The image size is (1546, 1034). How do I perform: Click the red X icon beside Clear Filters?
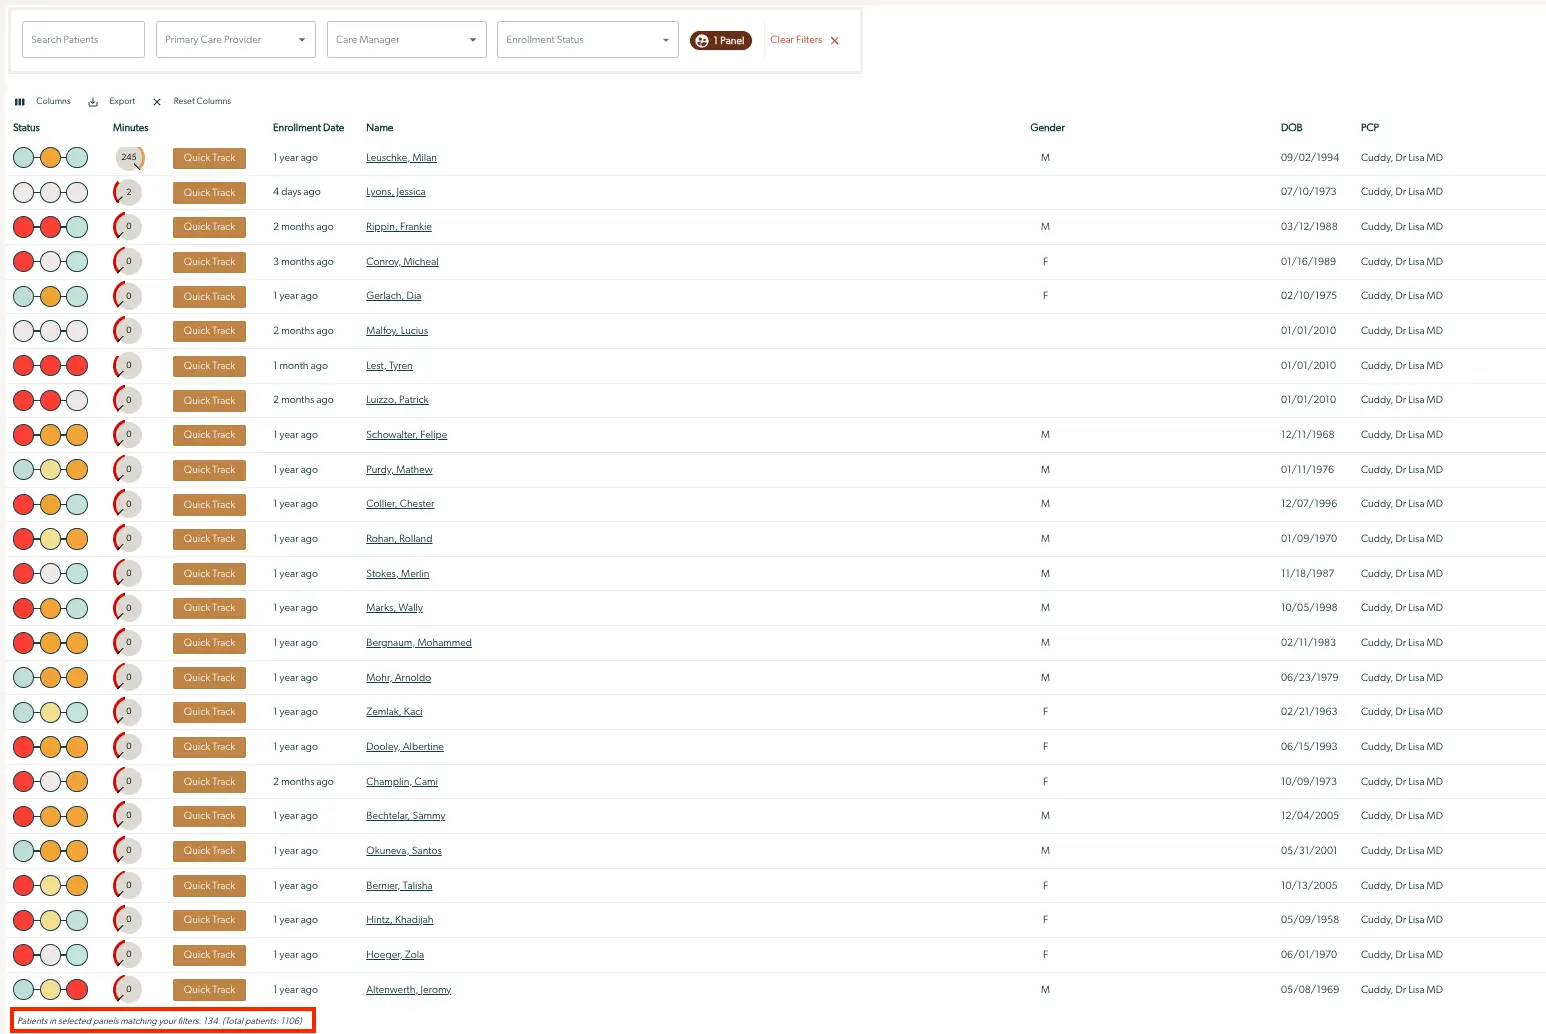(x=835, y=40)
